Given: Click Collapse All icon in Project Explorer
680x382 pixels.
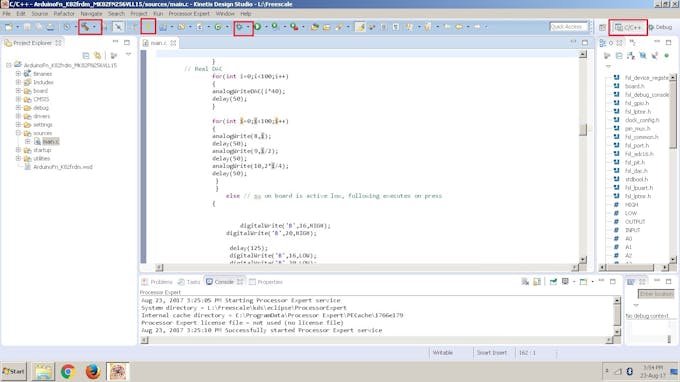Looking at the screenshot, I should (x=86, y=56).
